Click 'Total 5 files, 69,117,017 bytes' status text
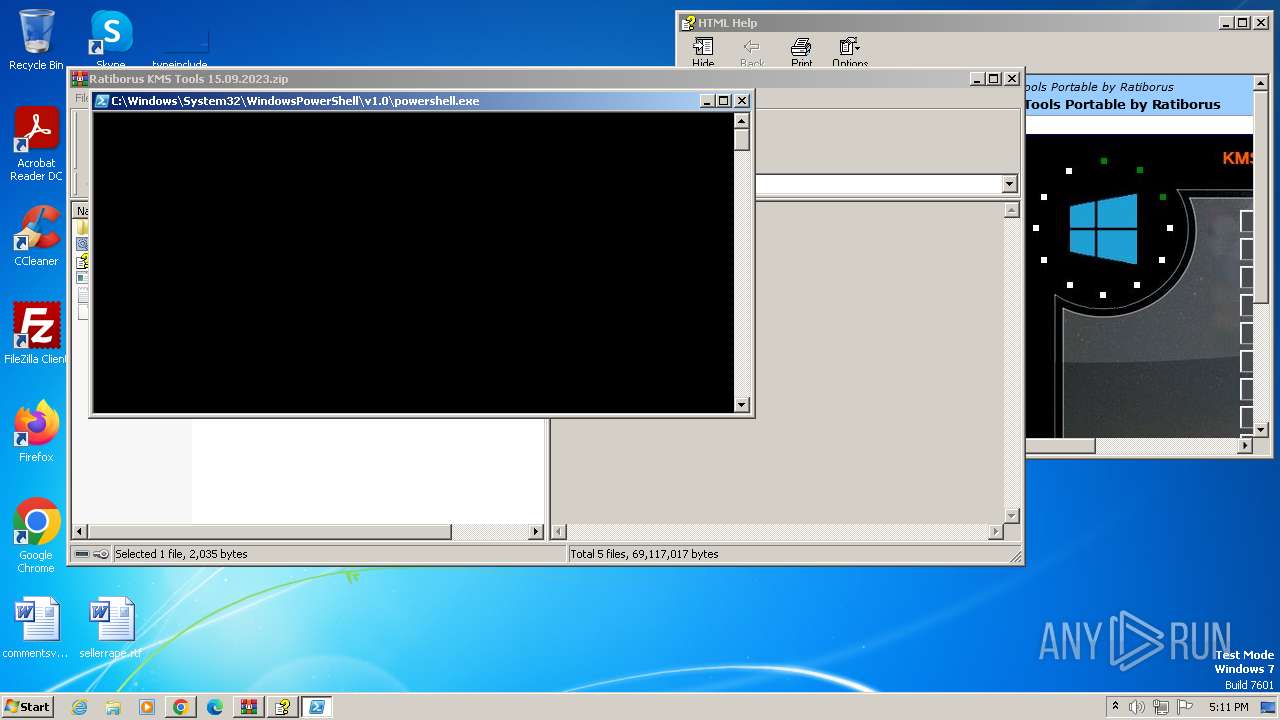Image resolution: width=1280 pixels, height=720 pixels. 644,554
